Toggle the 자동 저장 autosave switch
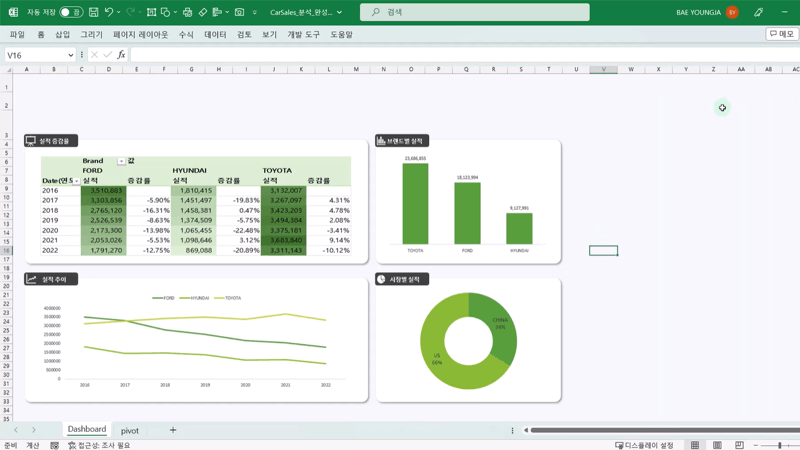Image resolution: width=800 pixels, height=450 pixels. 70,12
